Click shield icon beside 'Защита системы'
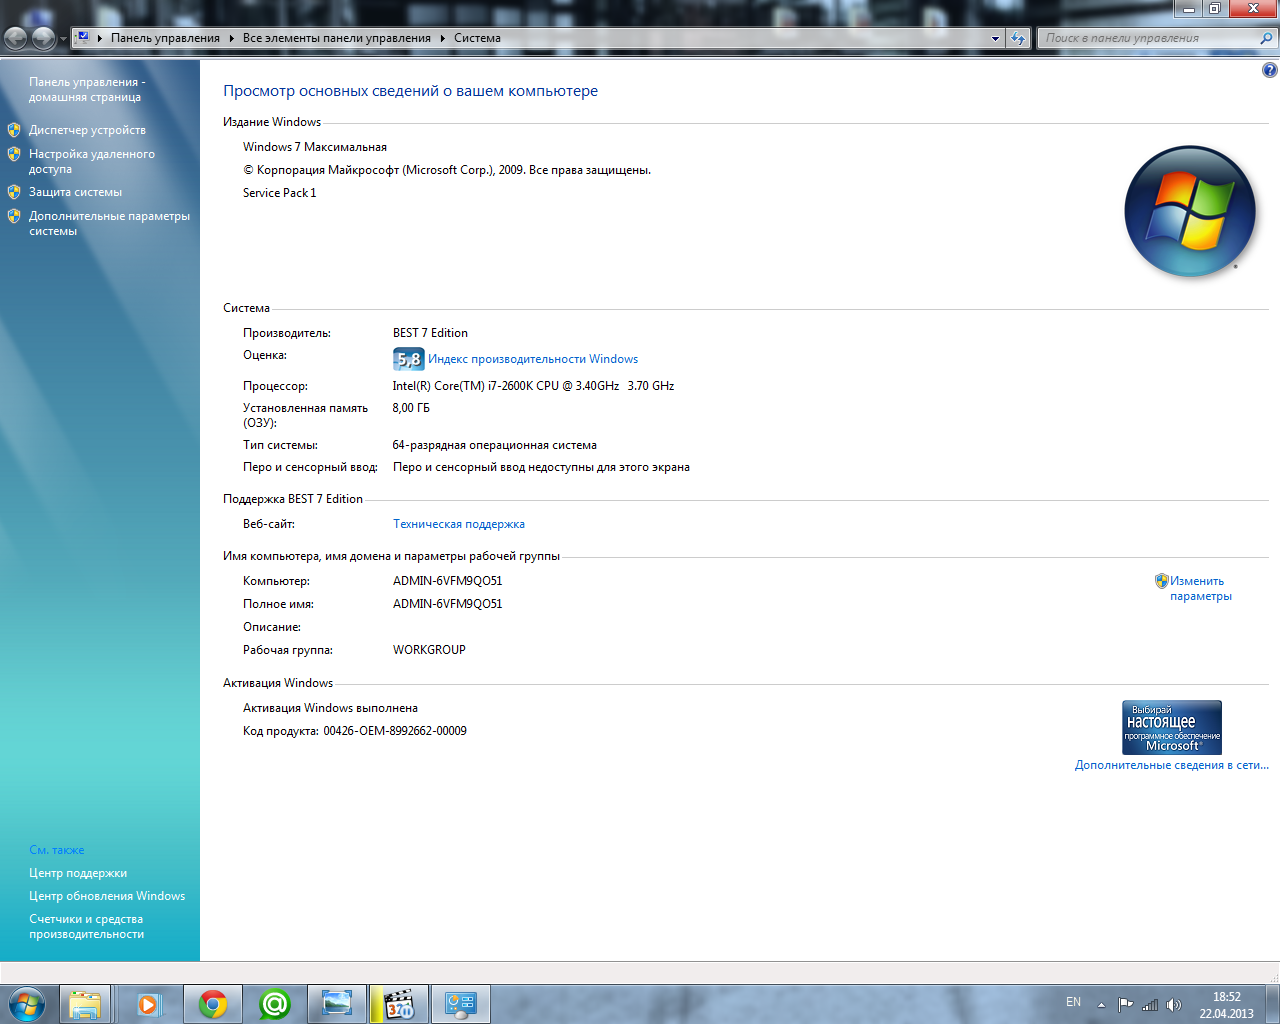The height and width of the screenshot is (1028, 1284). 14,192
